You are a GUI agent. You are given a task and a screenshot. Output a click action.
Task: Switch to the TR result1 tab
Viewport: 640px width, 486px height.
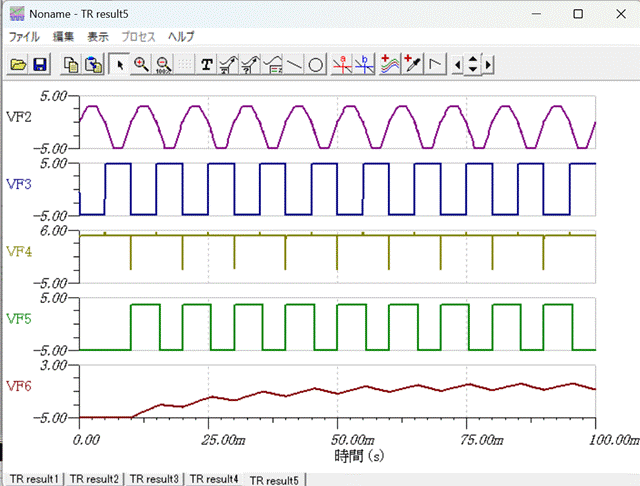click(x=34, y=478)
